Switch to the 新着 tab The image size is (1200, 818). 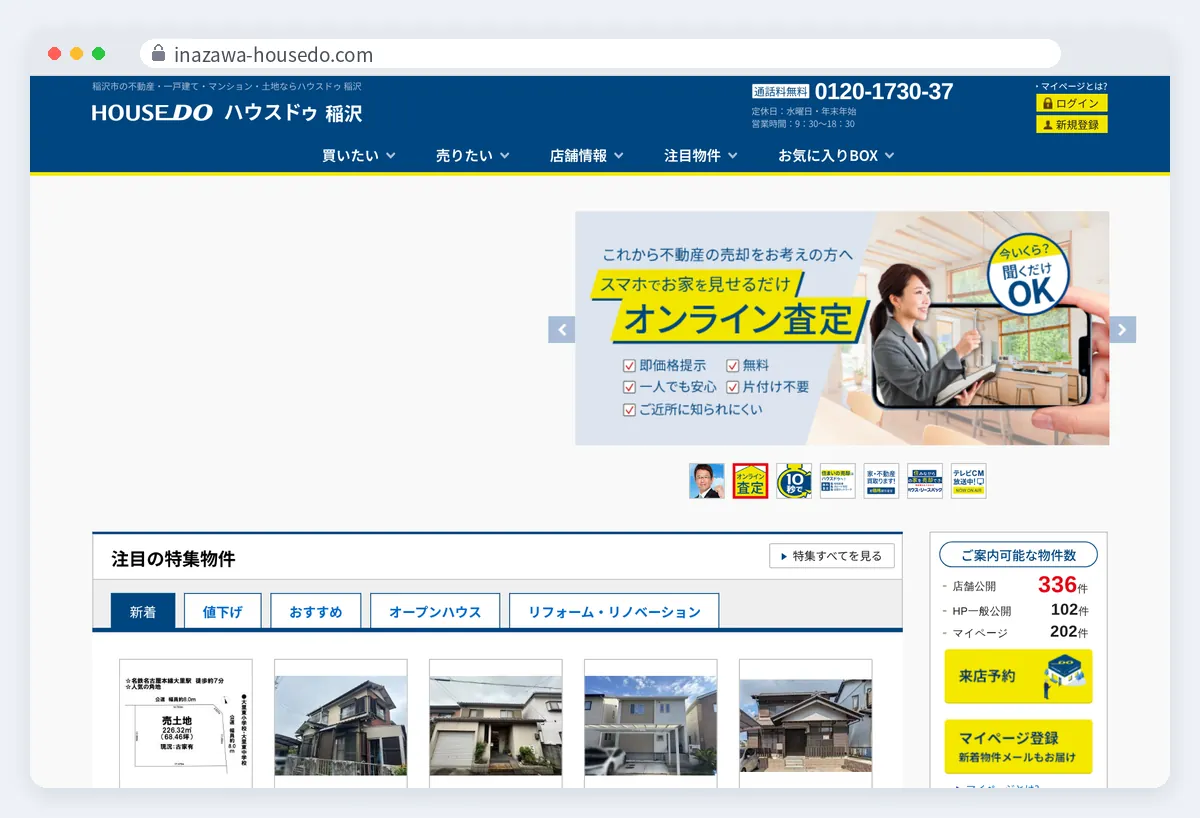coord(143,611)
